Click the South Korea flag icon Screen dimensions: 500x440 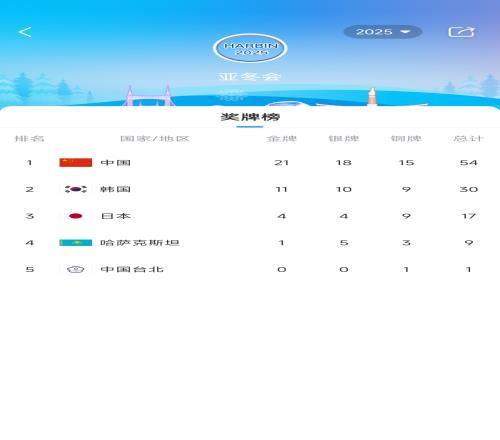pos(76,189)
